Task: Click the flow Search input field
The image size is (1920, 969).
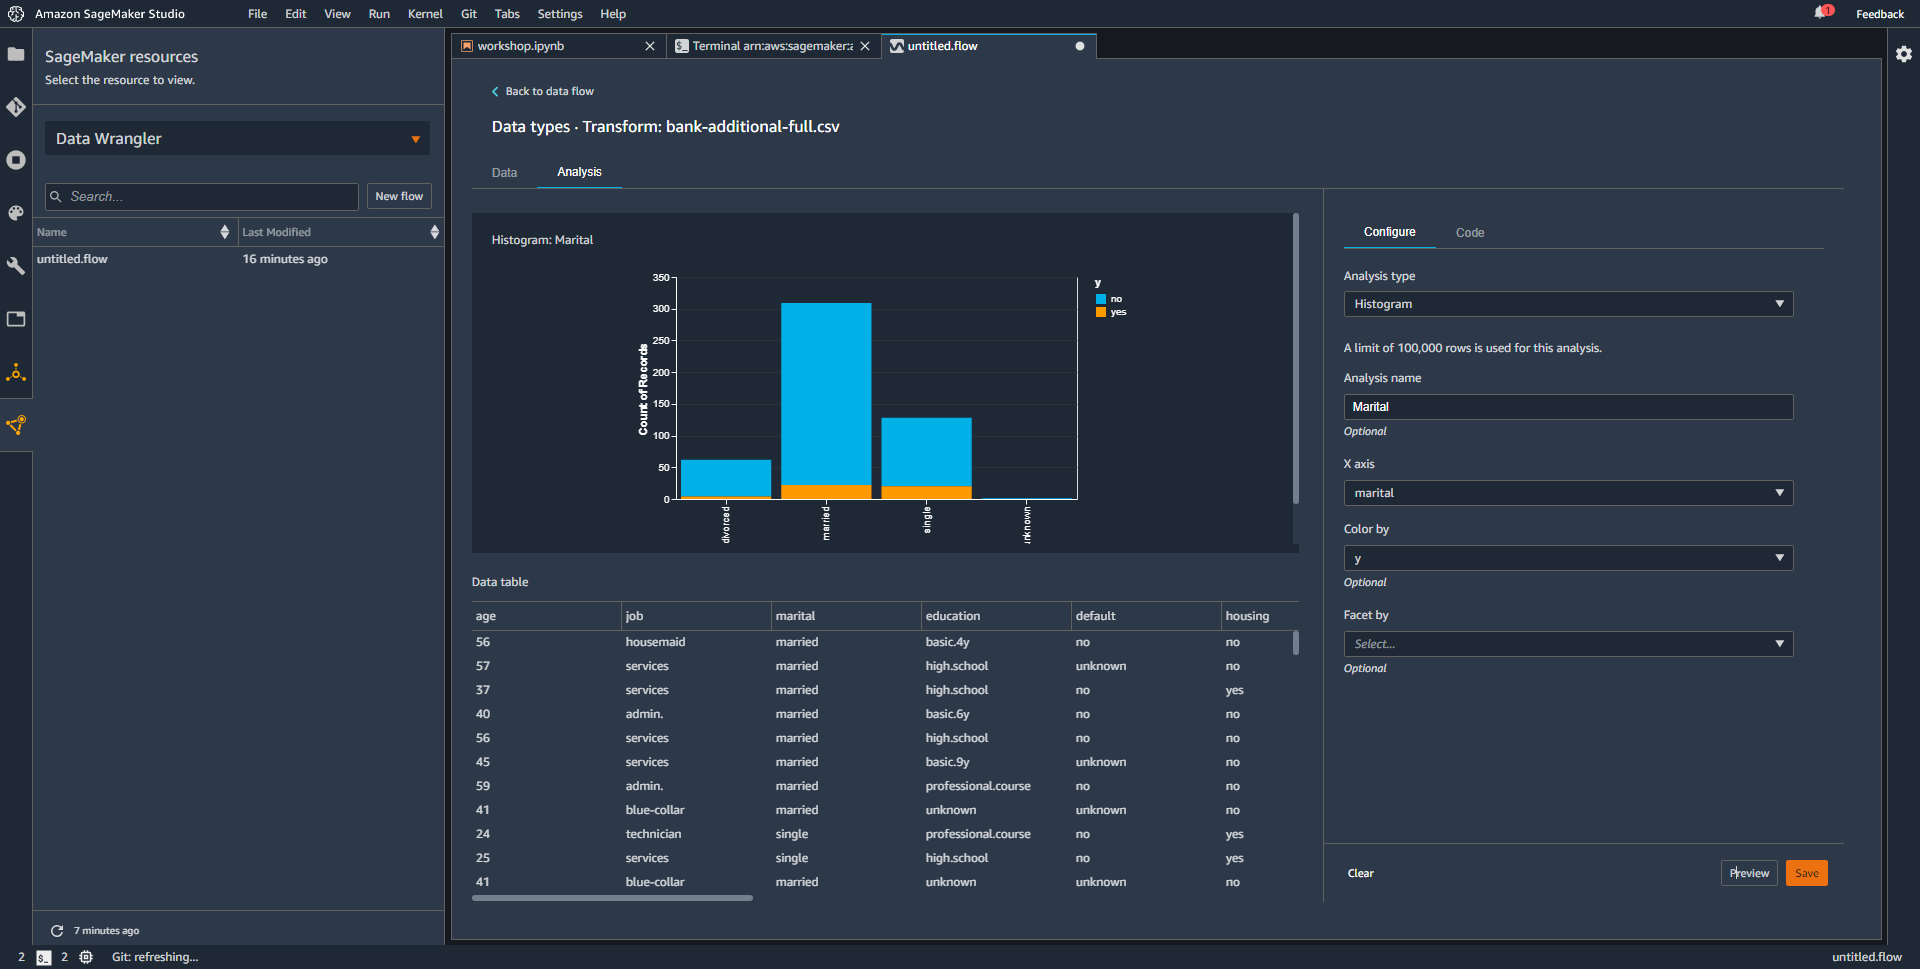Action: click(x=202, y=197)
